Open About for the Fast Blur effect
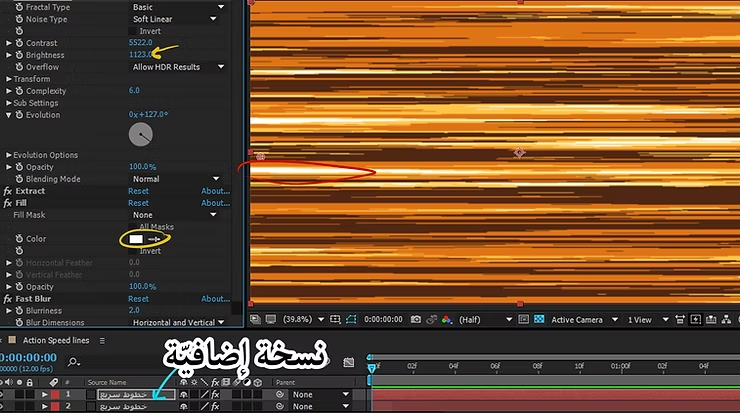This screenshot has height=413, width=740. tap(215, 299)
